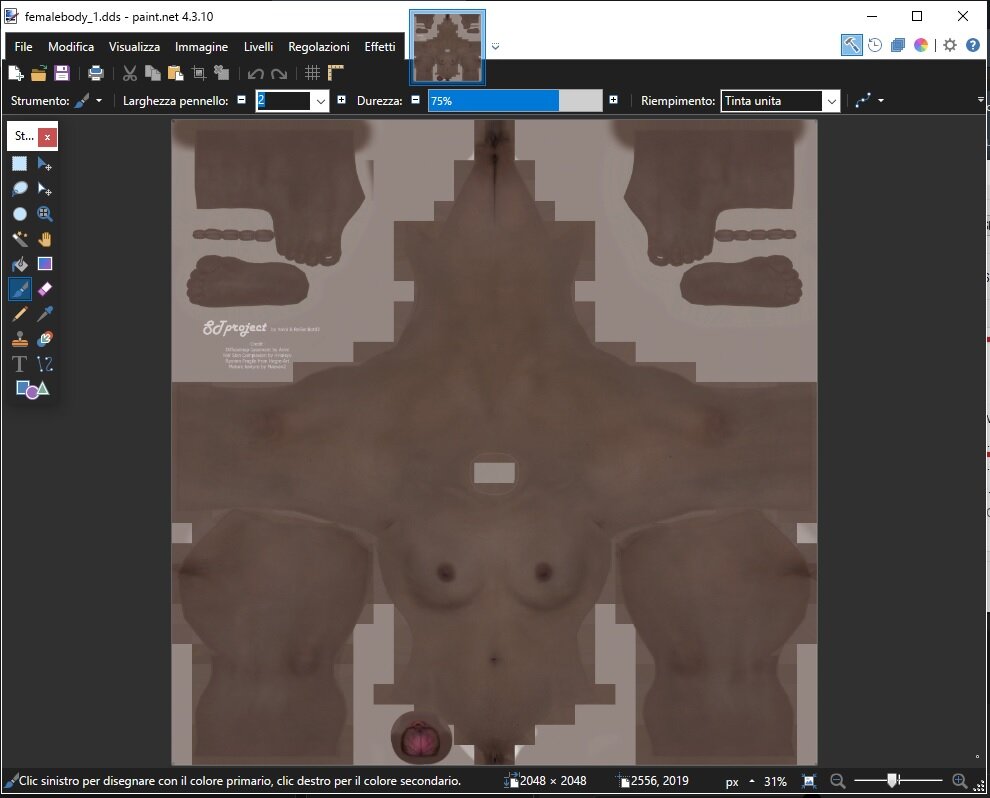The width and height of the screenshot is (990, 798).
Task: Undo the last action
Action: click(x=255, y=74)
